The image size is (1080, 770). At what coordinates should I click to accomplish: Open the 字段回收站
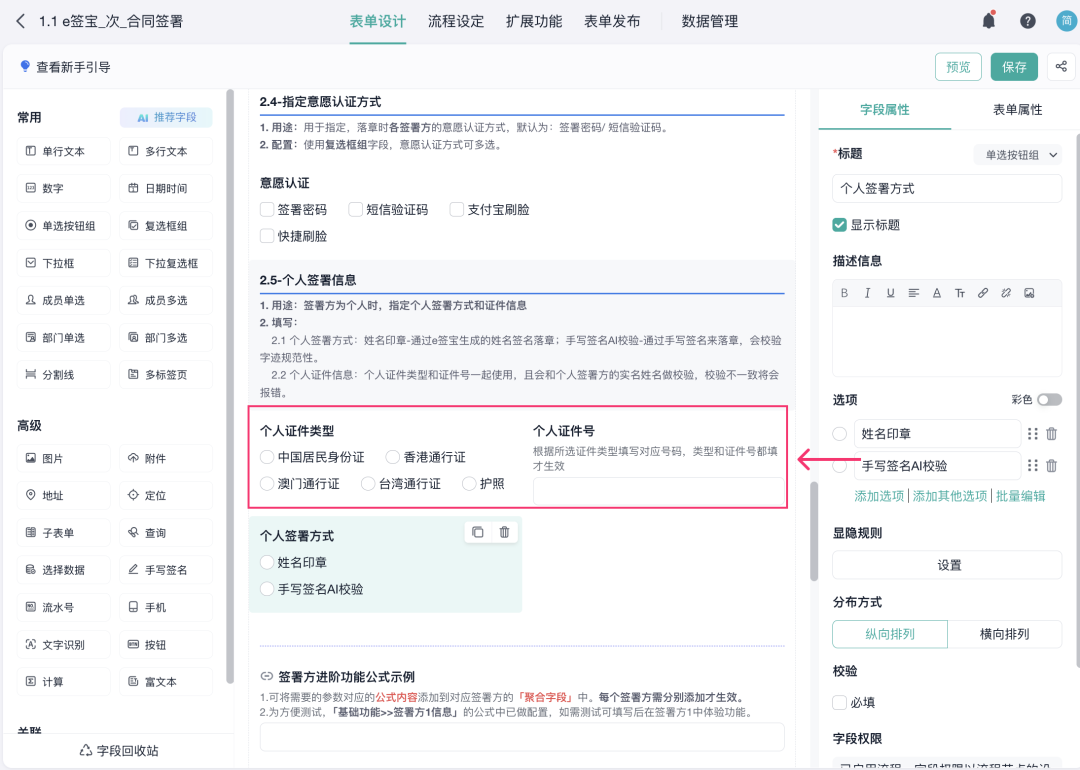[119, 751]
